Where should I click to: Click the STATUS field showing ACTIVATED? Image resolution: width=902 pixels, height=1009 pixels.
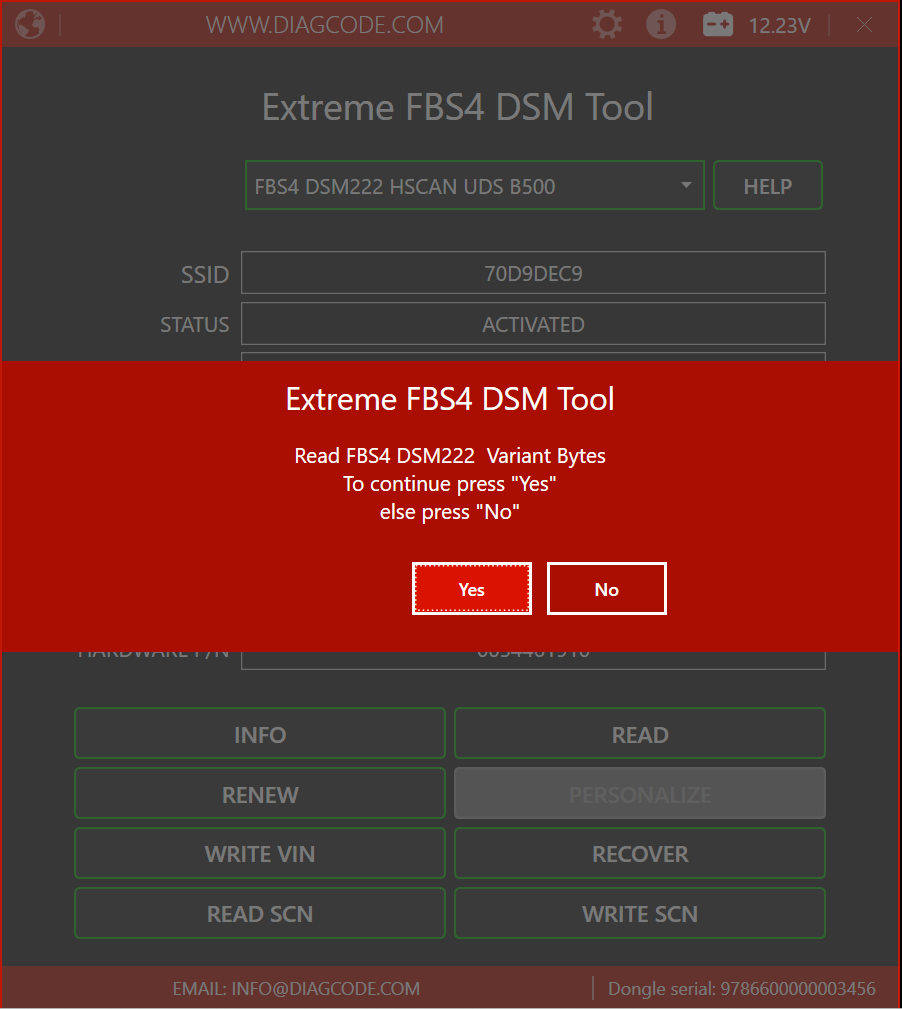click(533, 324)
